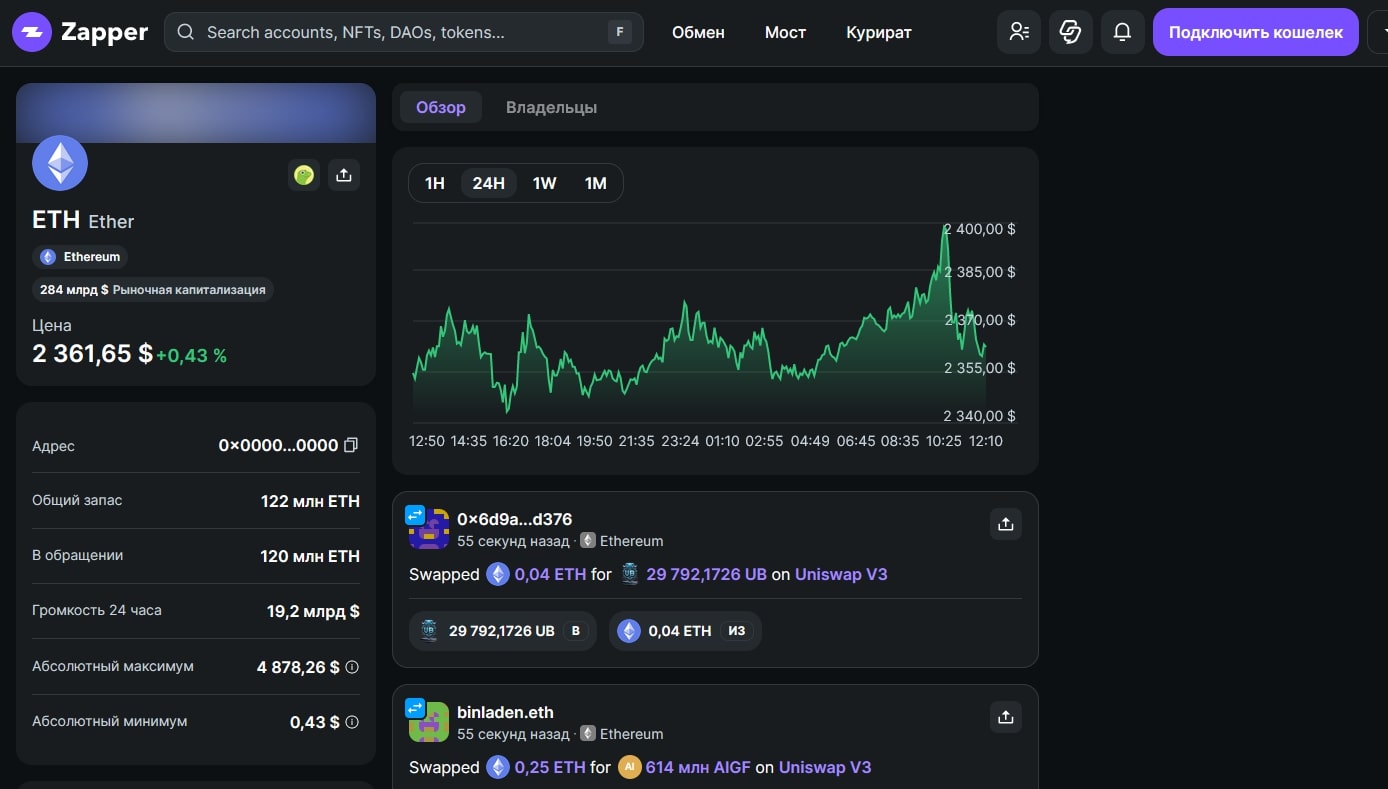
Task: Click the AIGF token icon
Action: pyautogui.click(x=629, y=767)
